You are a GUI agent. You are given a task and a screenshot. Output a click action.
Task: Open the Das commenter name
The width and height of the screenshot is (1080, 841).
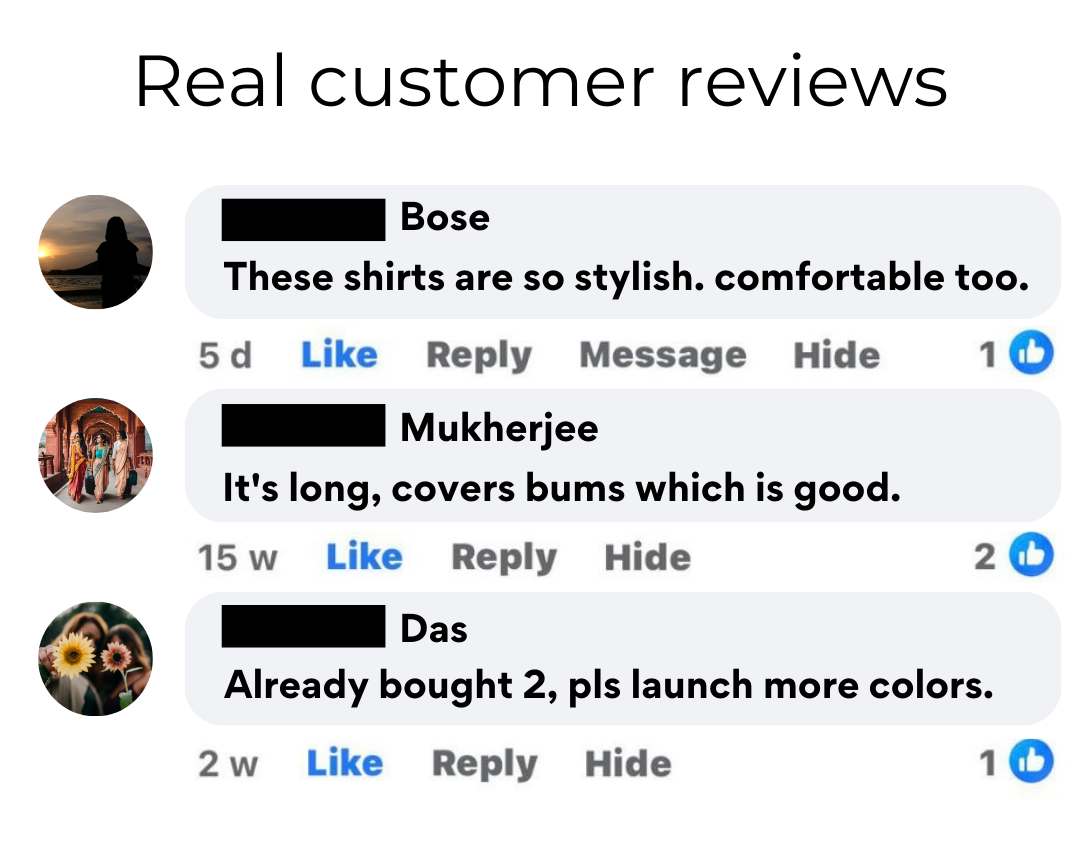click(434, 629)
